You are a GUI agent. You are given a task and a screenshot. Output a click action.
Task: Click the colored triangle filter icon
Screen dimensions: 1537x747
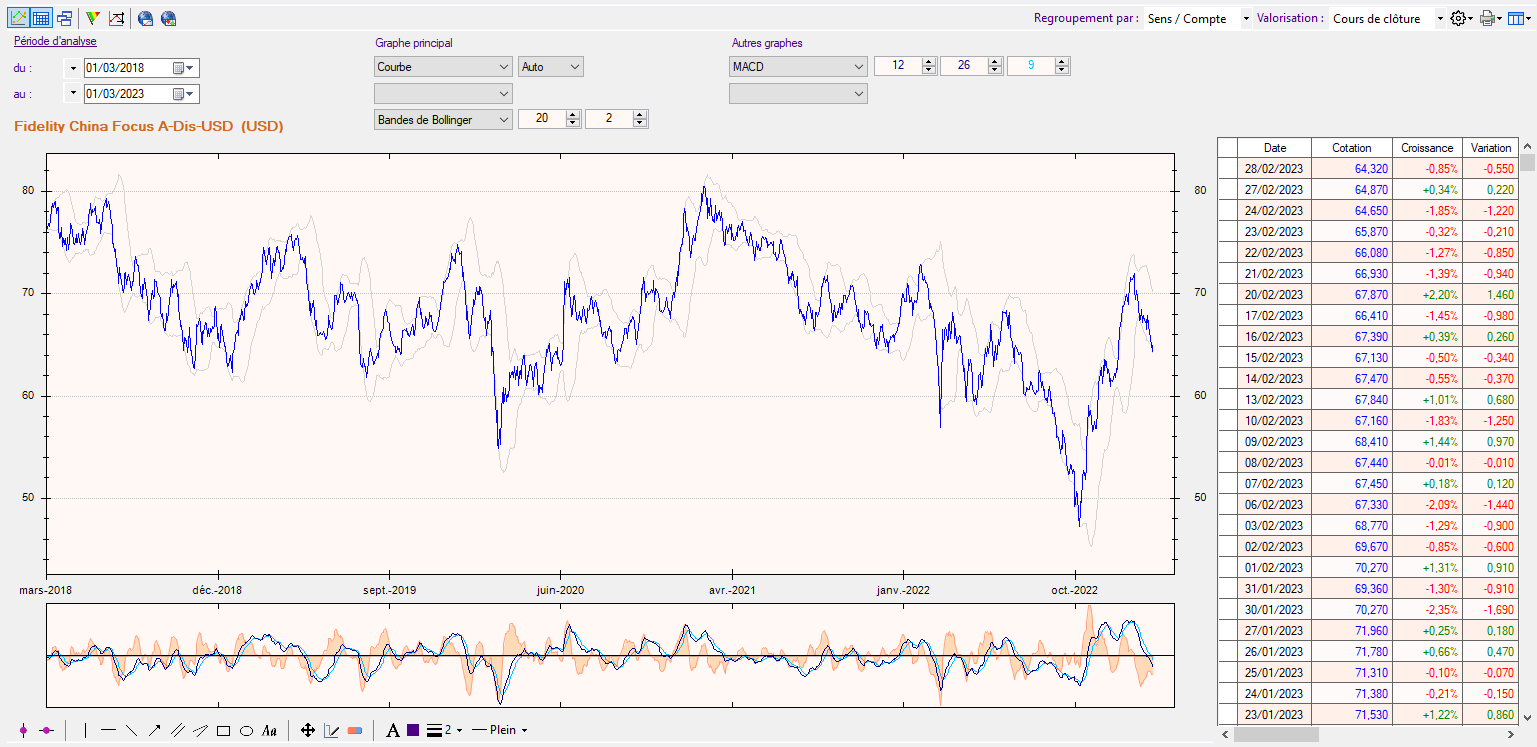93,18
